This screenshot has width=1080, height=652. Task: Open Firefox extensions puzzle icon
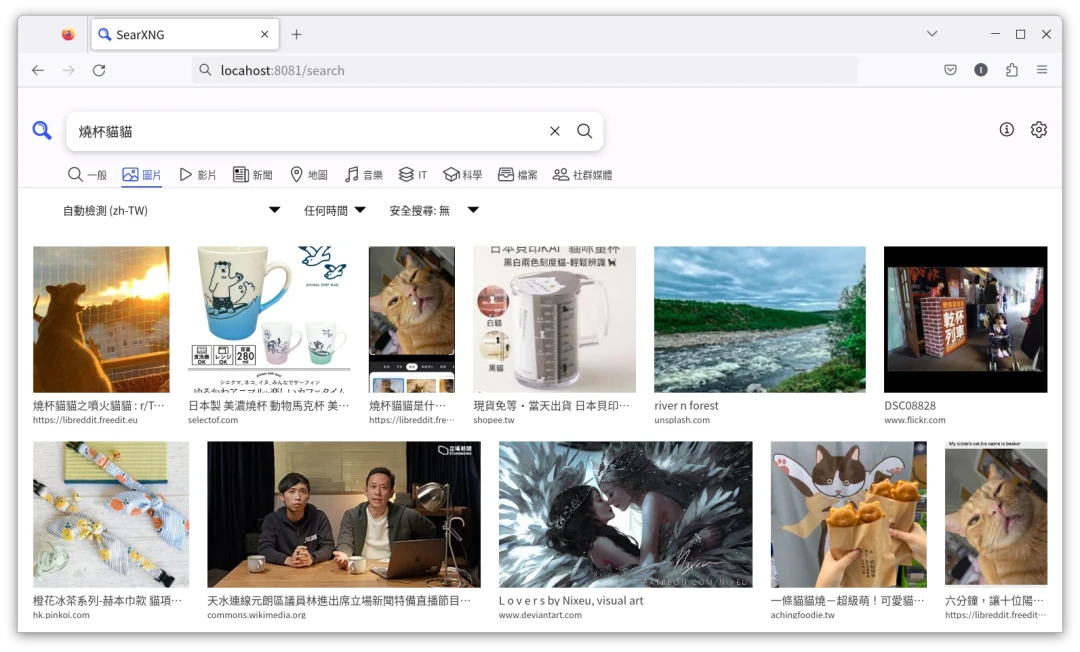(x=1012, y=70)
